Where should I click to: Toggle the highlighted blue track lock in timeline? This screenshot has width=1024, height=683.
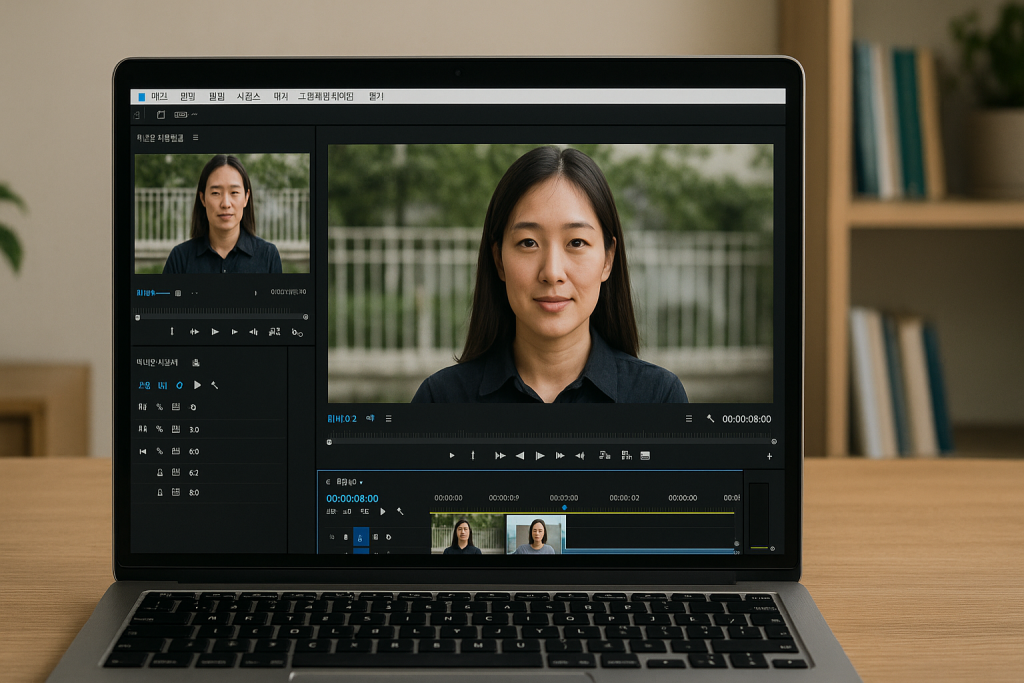click(x=361, y=538)
